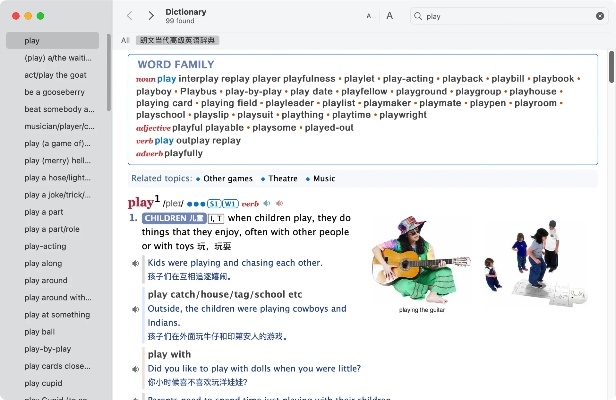
Task: Open word family link playmate
Action: pos(440,103)
